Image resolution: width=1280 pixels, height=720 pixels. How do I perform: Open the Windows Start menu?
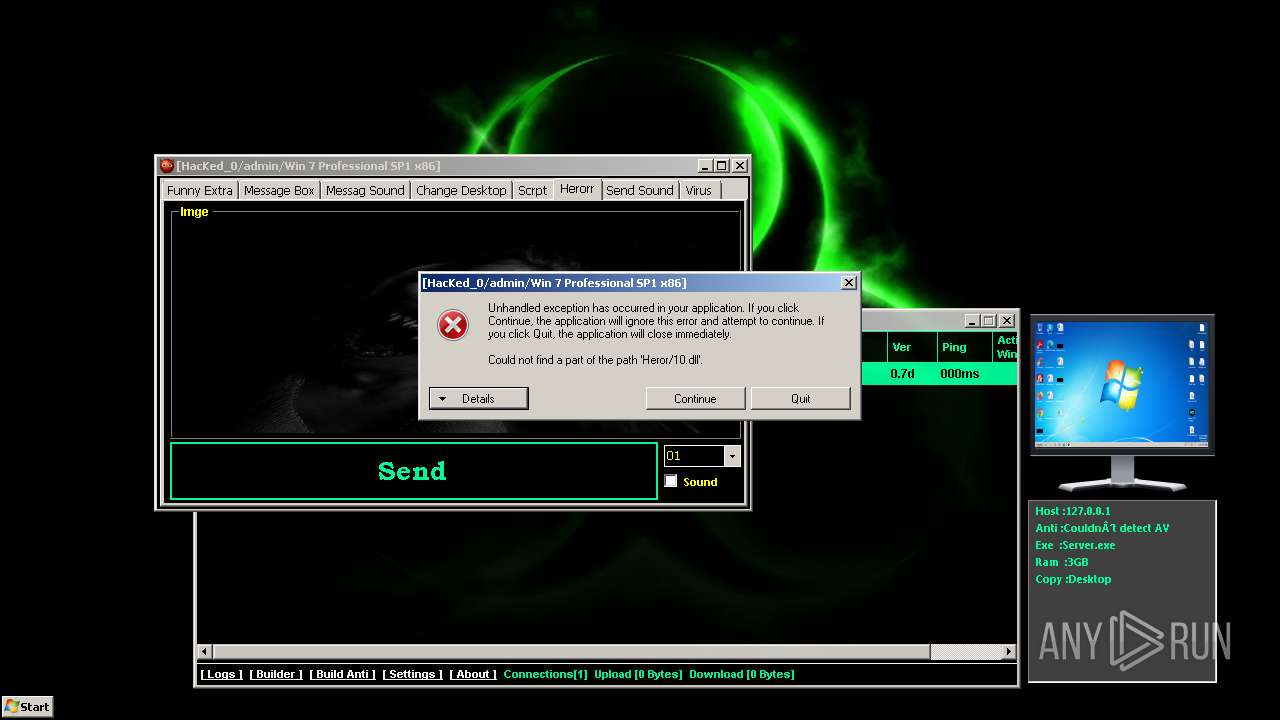[x=27, y=706]
